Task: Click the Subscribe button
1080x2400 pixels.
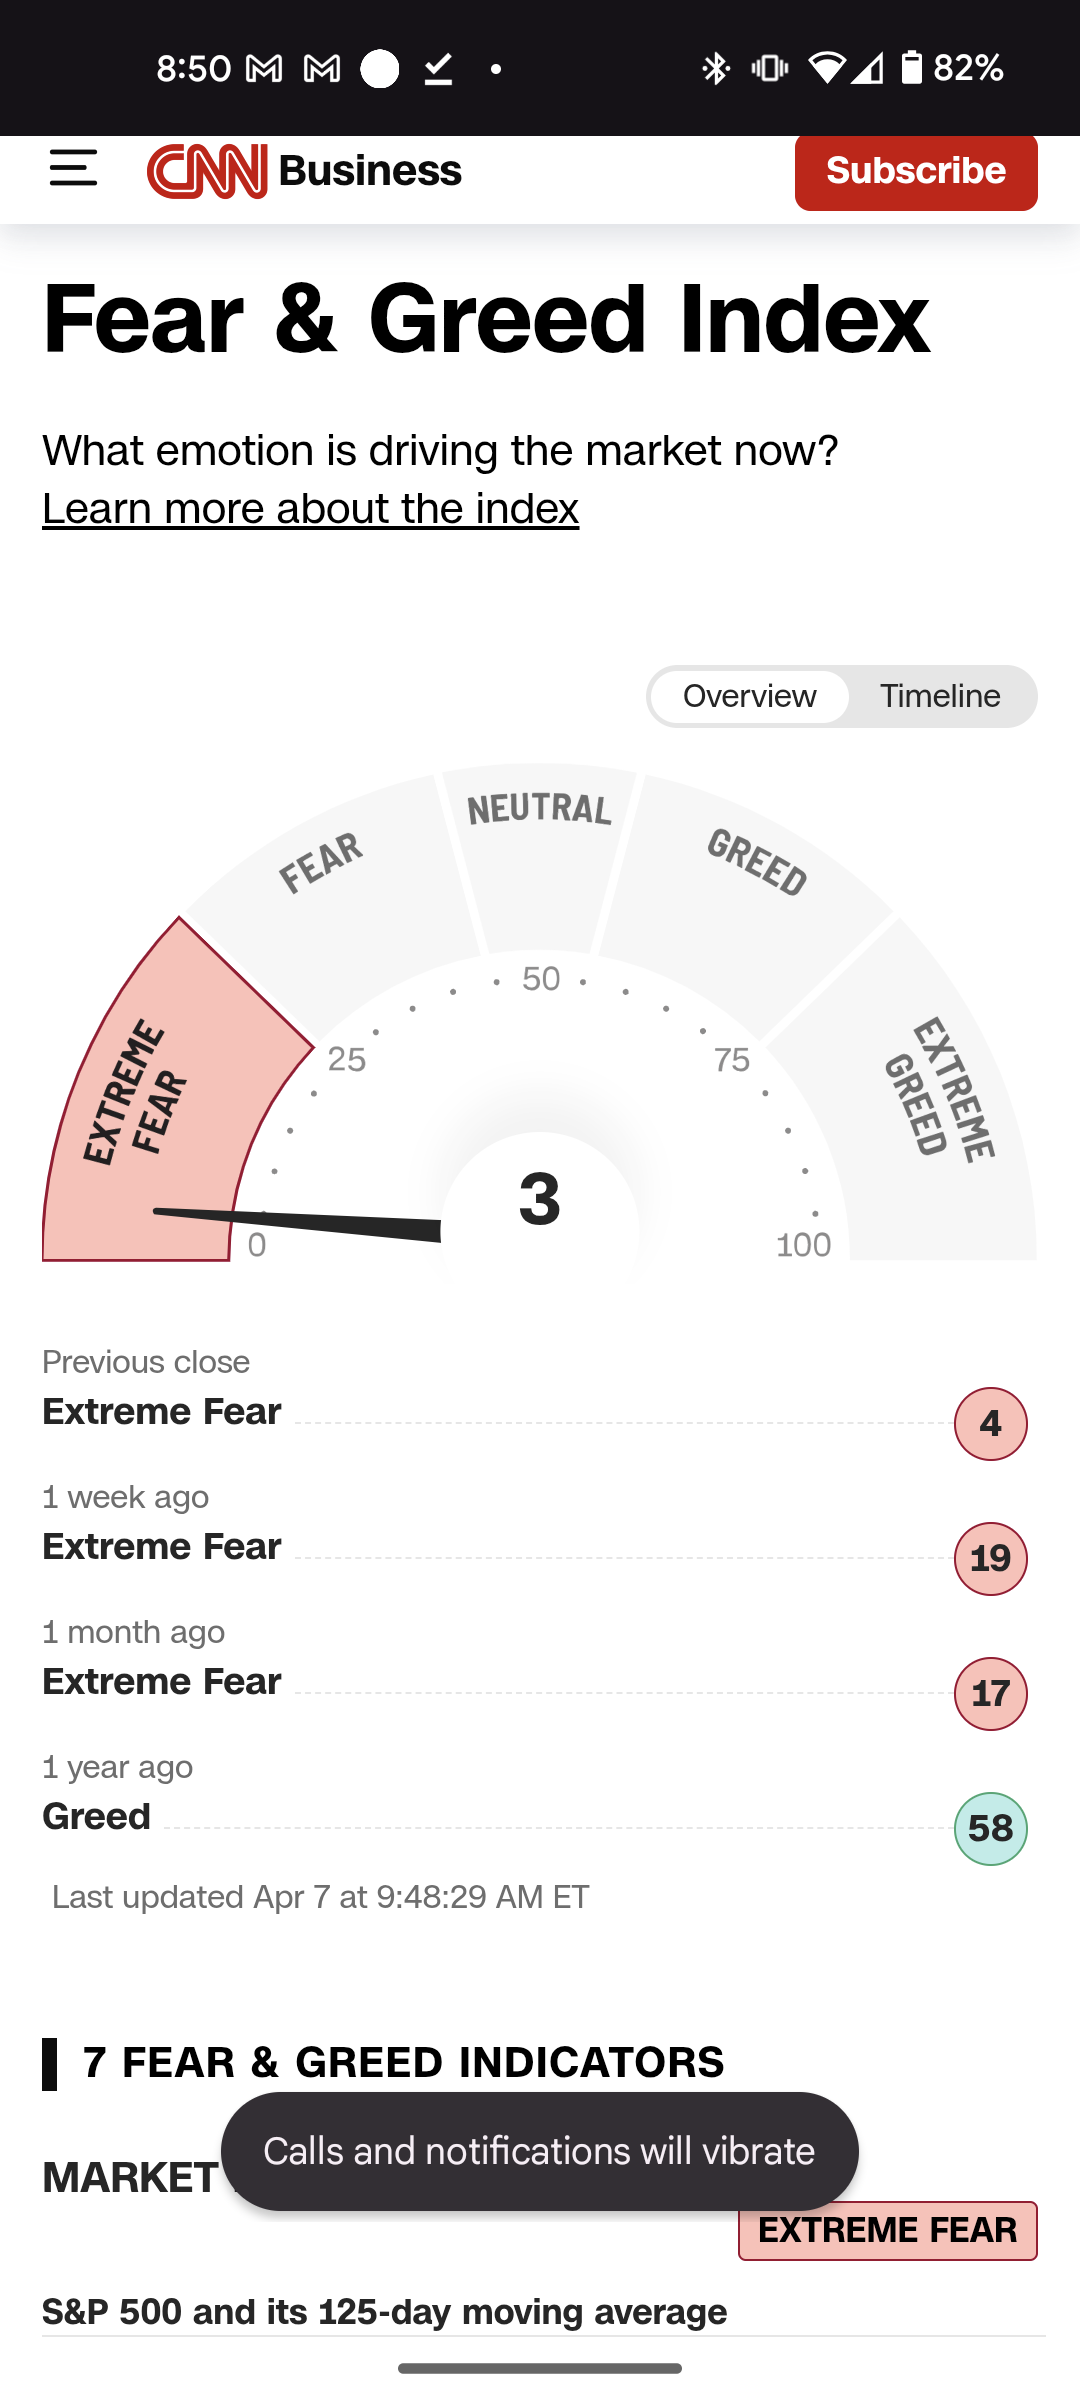Action: 916,172
